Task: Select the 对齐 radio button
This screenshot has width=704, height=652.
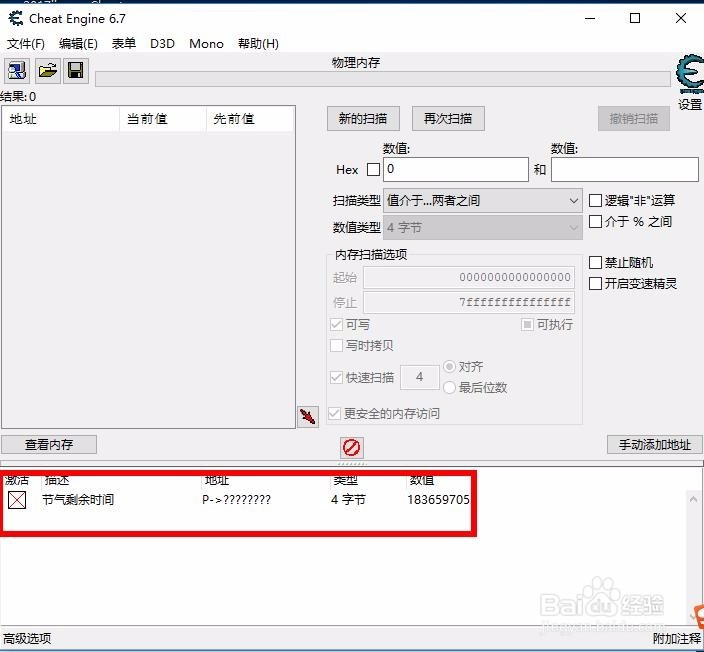Action: tap(449, 366)
